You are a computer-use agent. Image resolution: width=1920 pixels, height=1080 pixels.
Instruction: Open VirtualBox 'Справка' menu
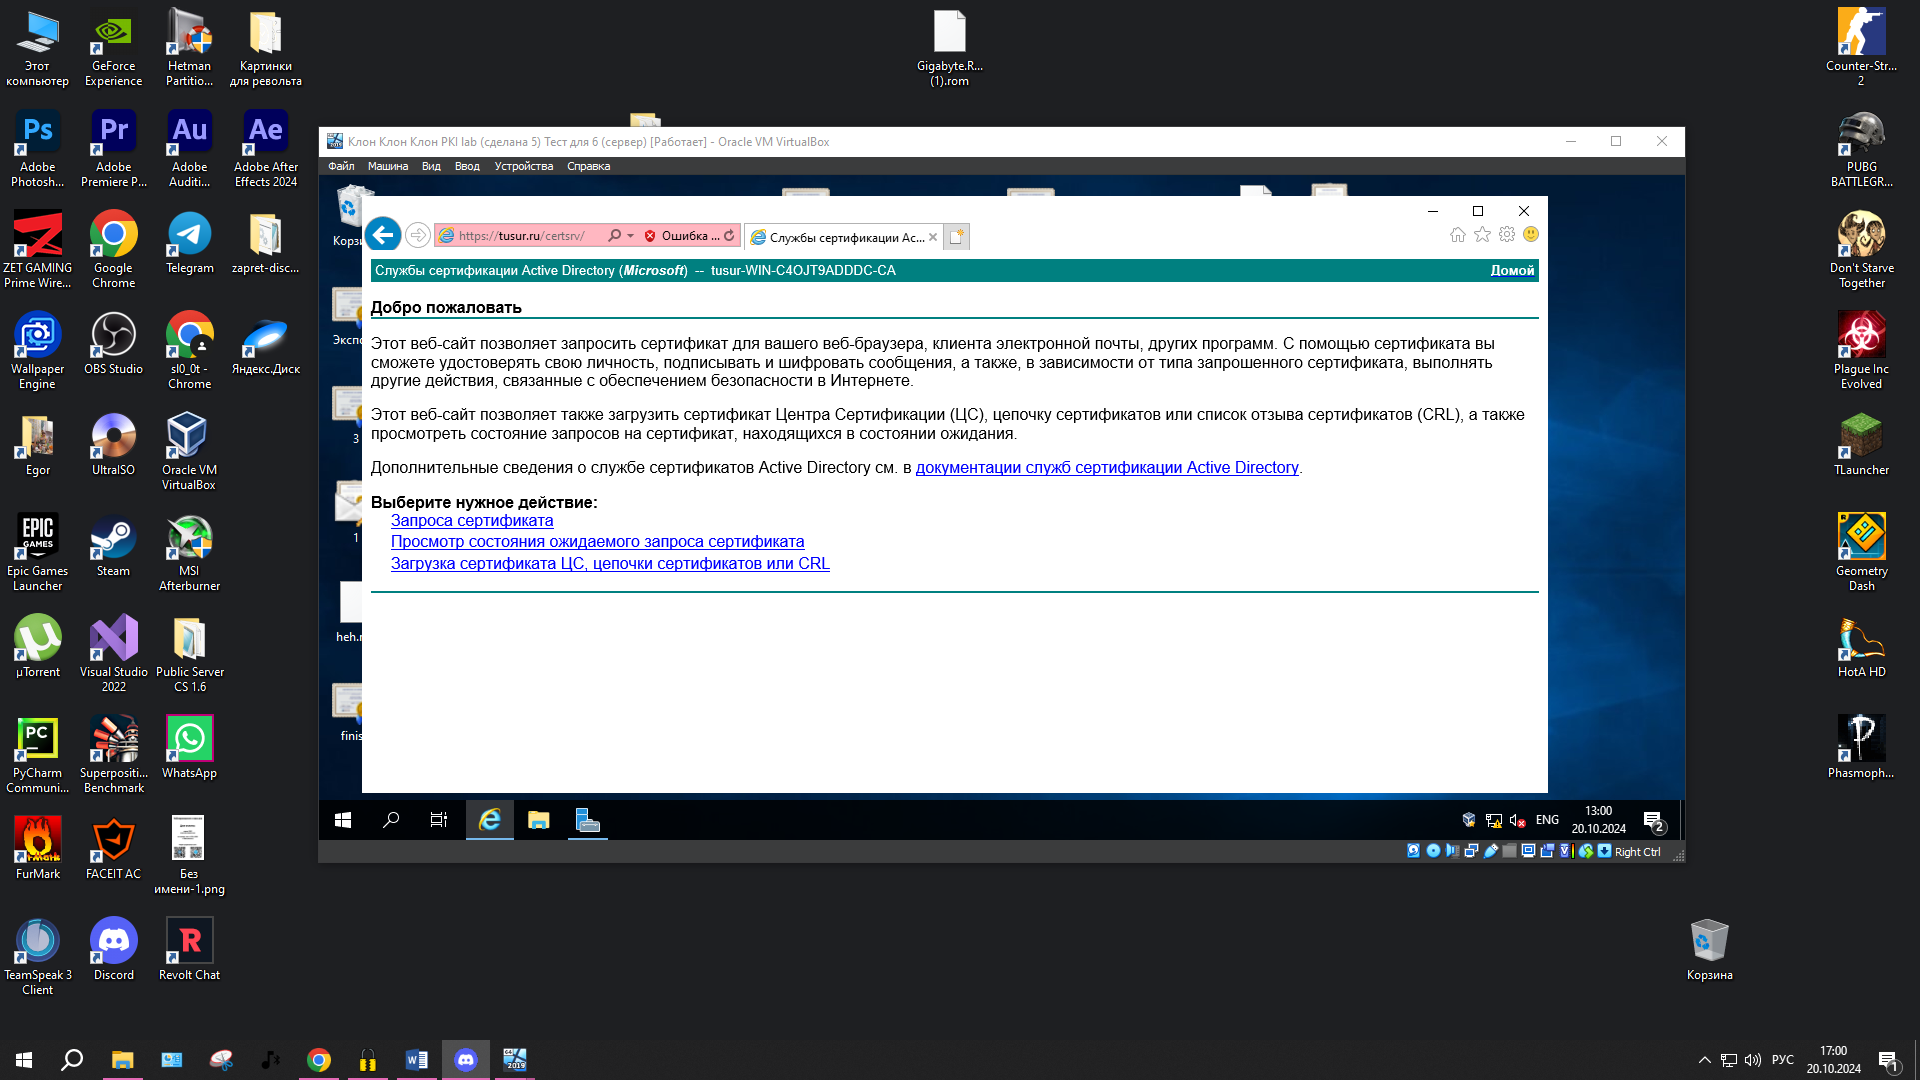coord(588,166)
